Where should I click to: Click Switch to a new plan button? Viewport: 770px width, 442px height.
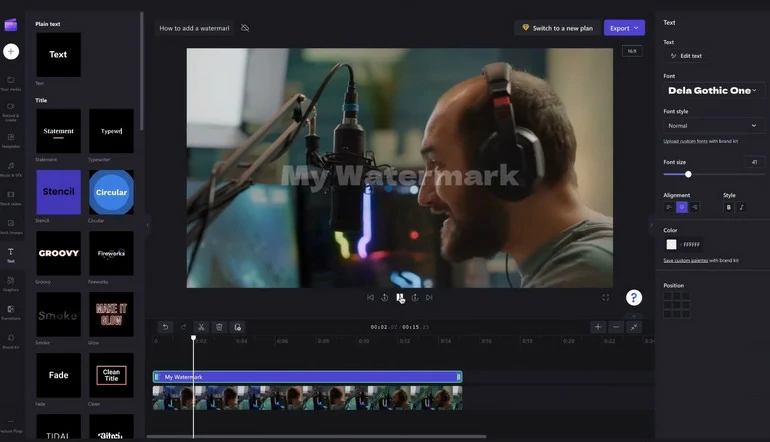555,28
